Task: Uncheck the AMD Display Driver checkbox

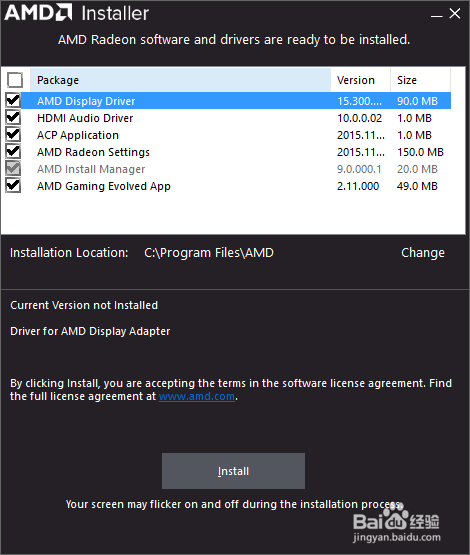Action: (13, 101)
